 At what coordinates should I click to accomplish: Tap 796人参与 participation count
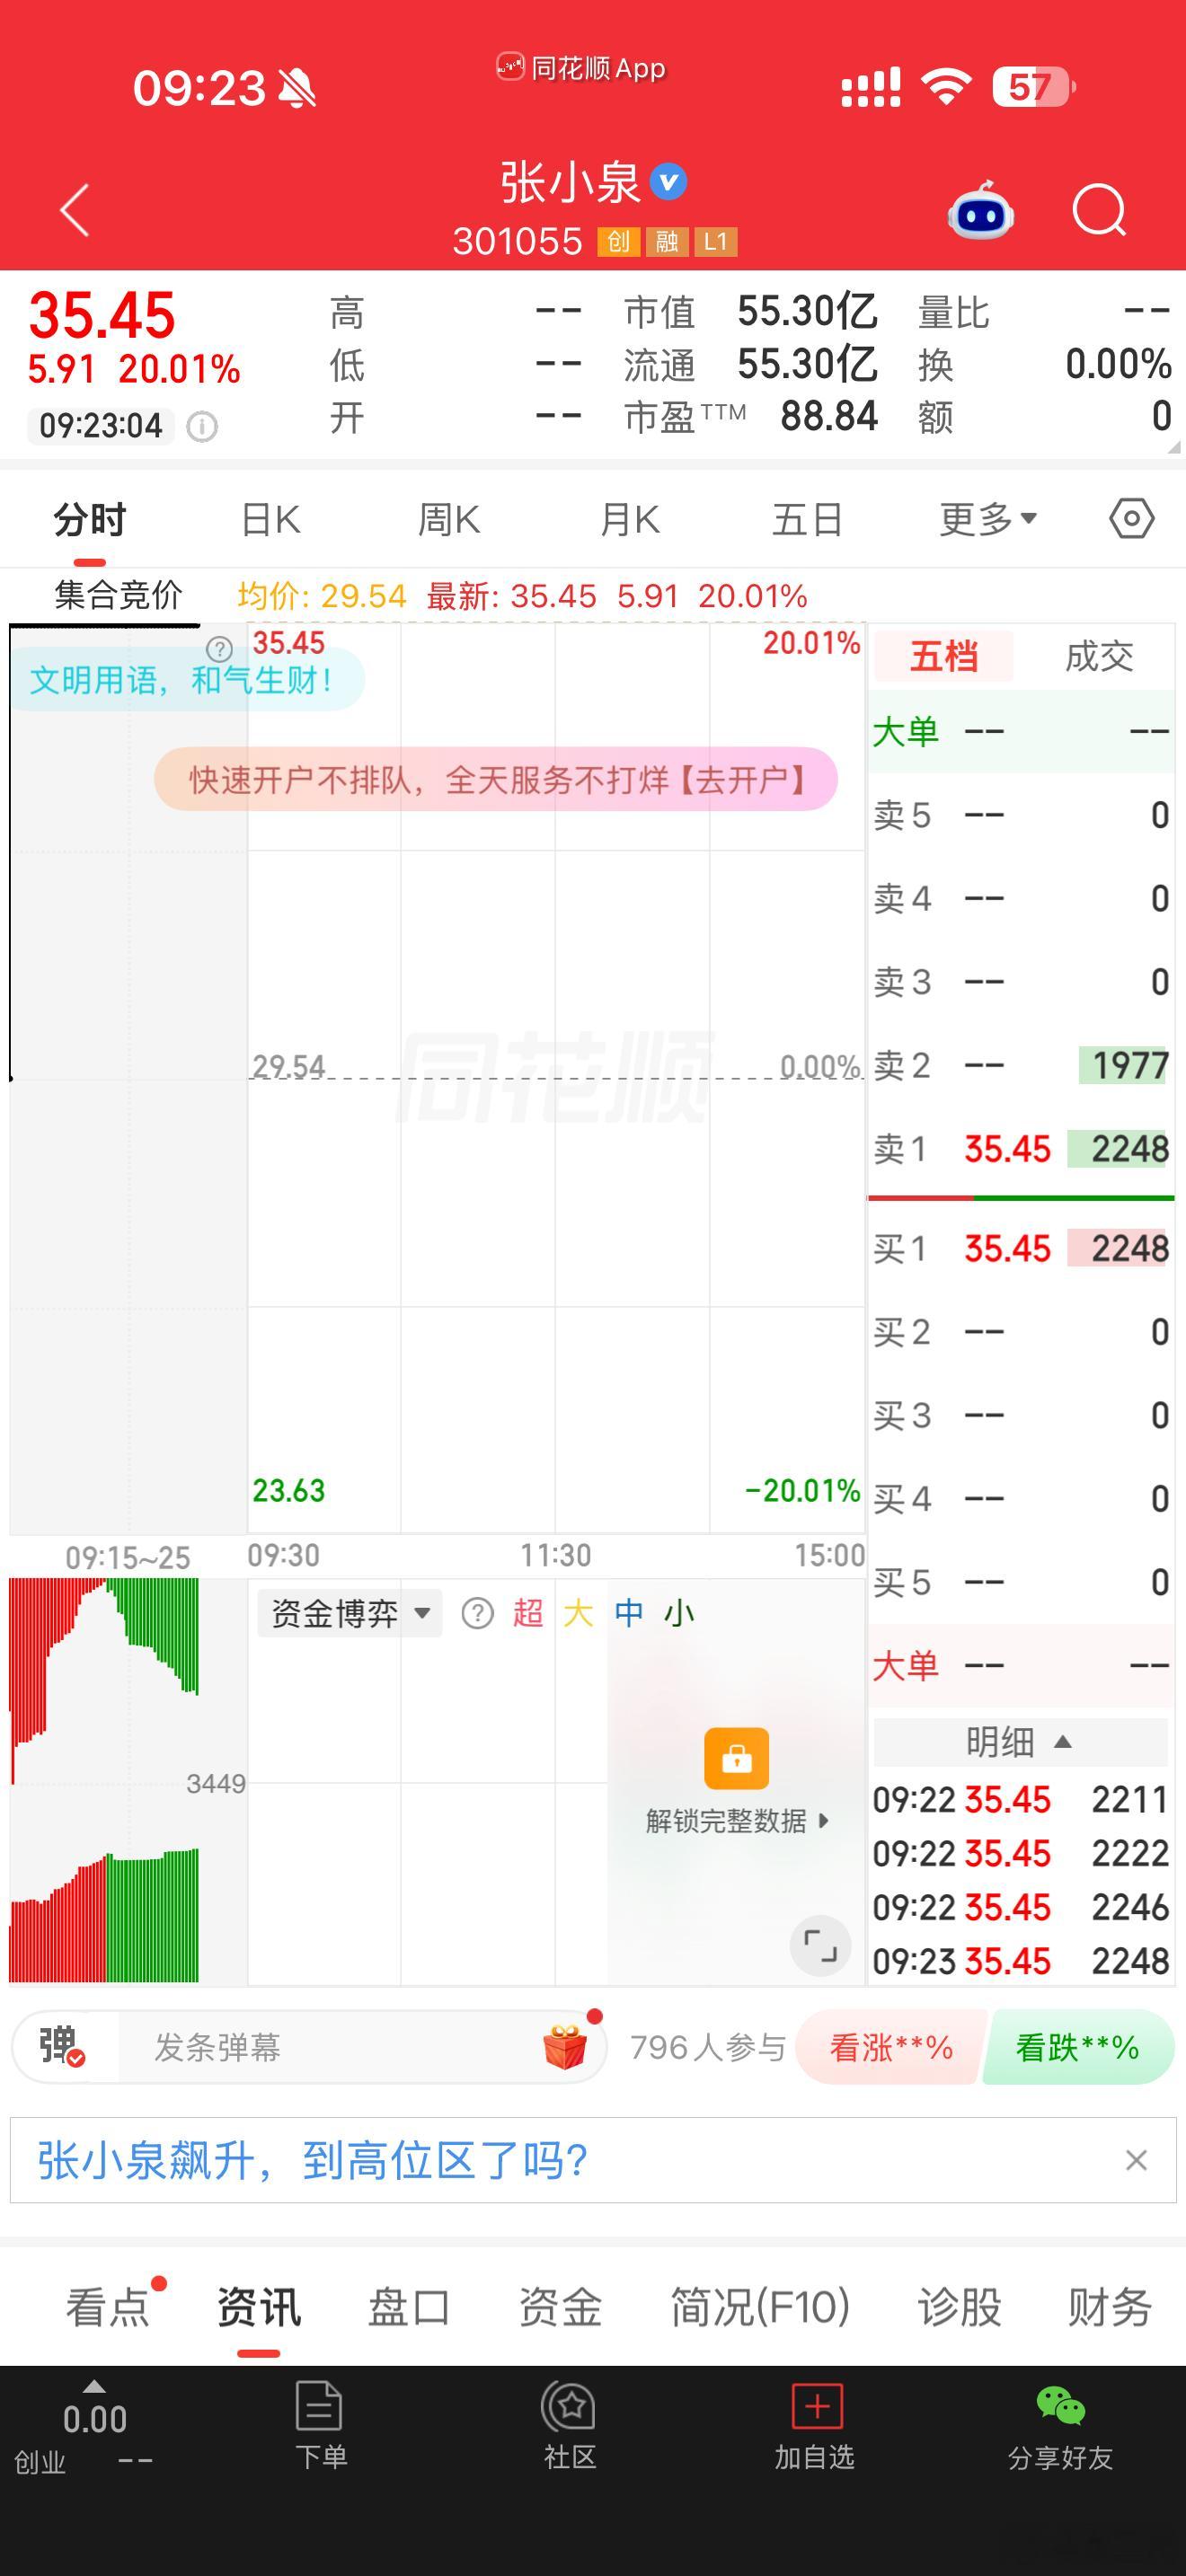tap(708, 2047)
